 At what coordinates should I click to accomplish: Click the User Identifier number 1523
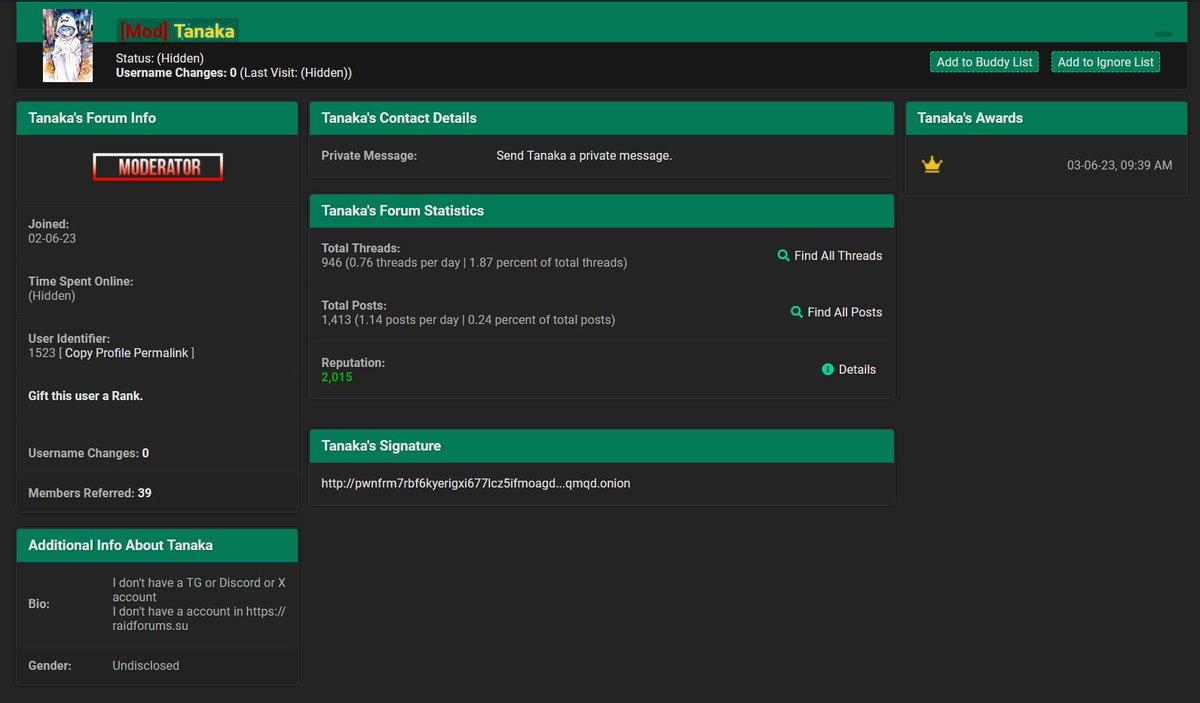42,353
